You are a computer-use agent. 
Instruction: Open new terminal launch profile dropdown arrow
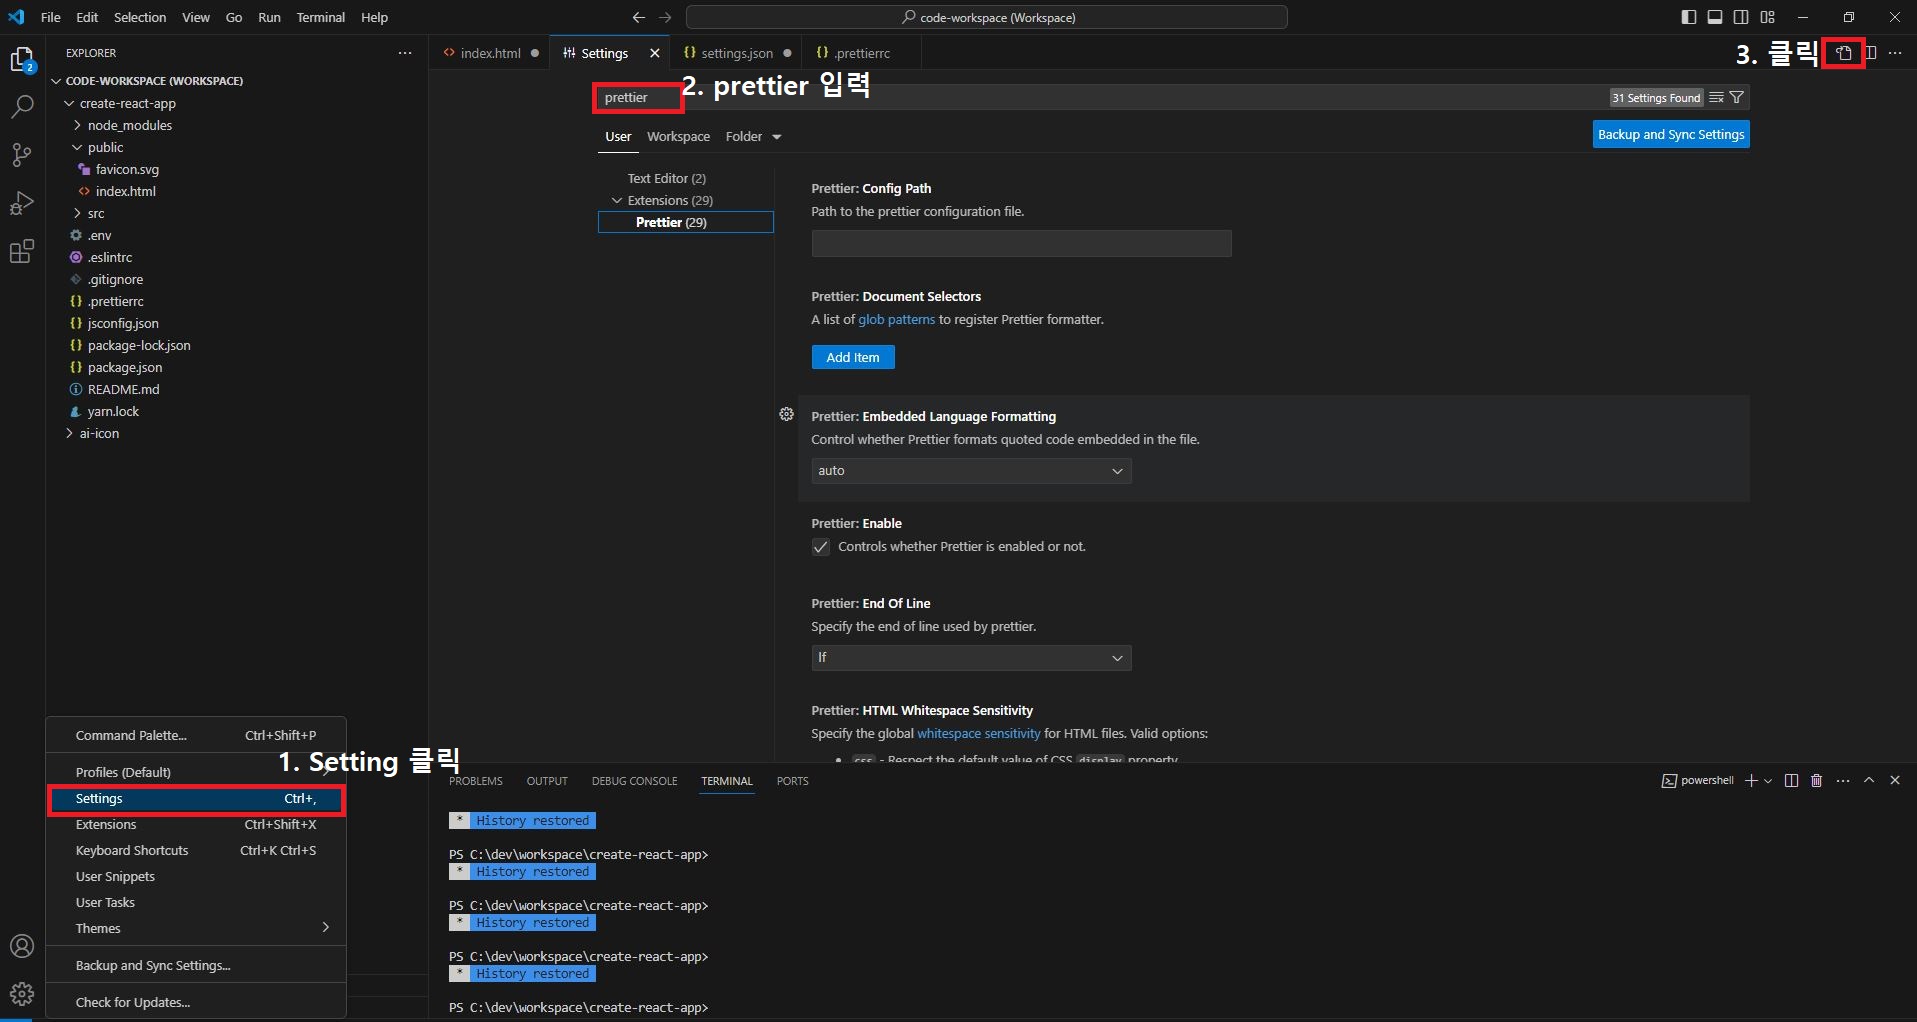click(1768, 780)
